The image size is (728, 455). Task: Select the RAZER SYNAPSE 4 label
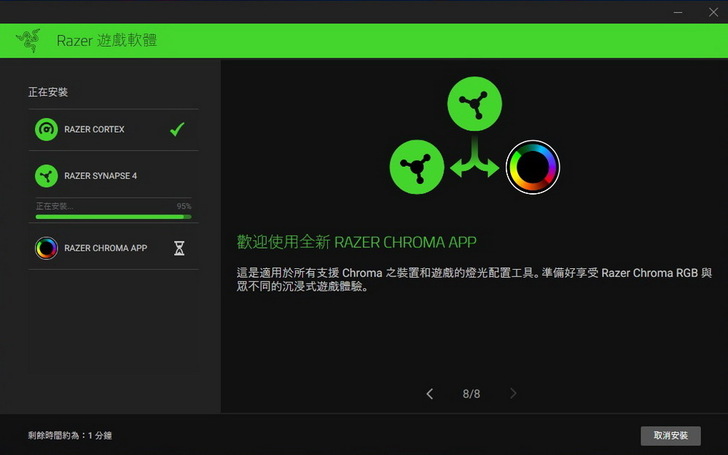(x=100, y=176)
